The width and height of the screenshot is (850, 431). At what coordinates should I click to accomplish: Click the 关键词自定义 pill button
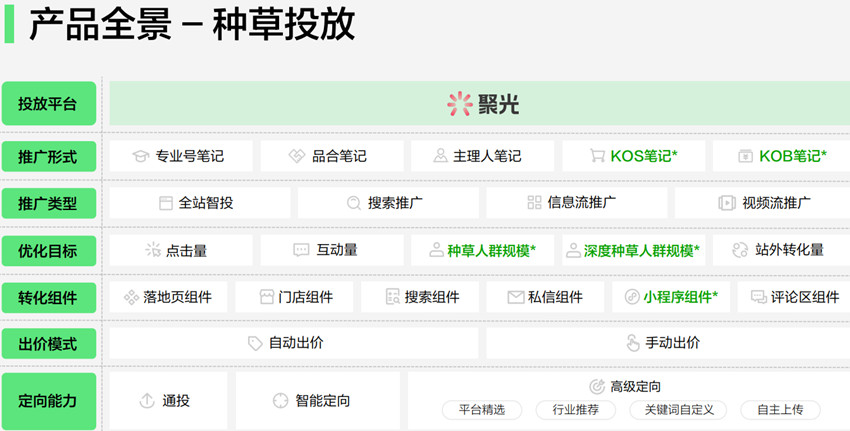[x=679, y=410]
